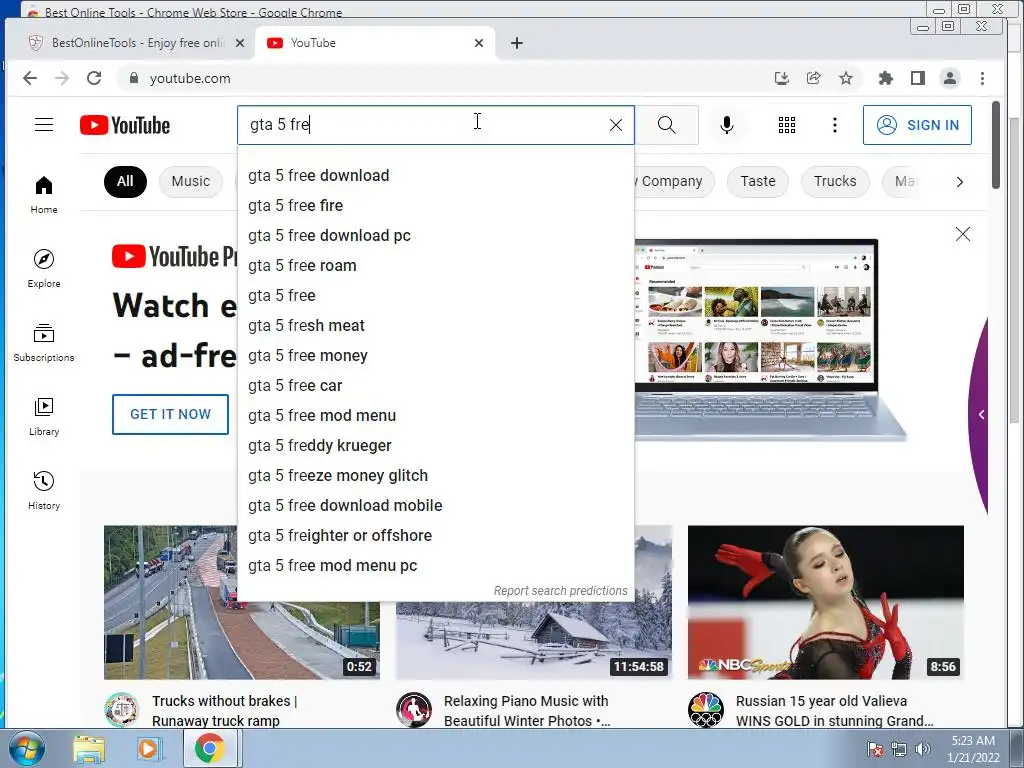Choose suggestion 'gta 5 free car'
1024x768 pixels.
click(x=435, y=386)
